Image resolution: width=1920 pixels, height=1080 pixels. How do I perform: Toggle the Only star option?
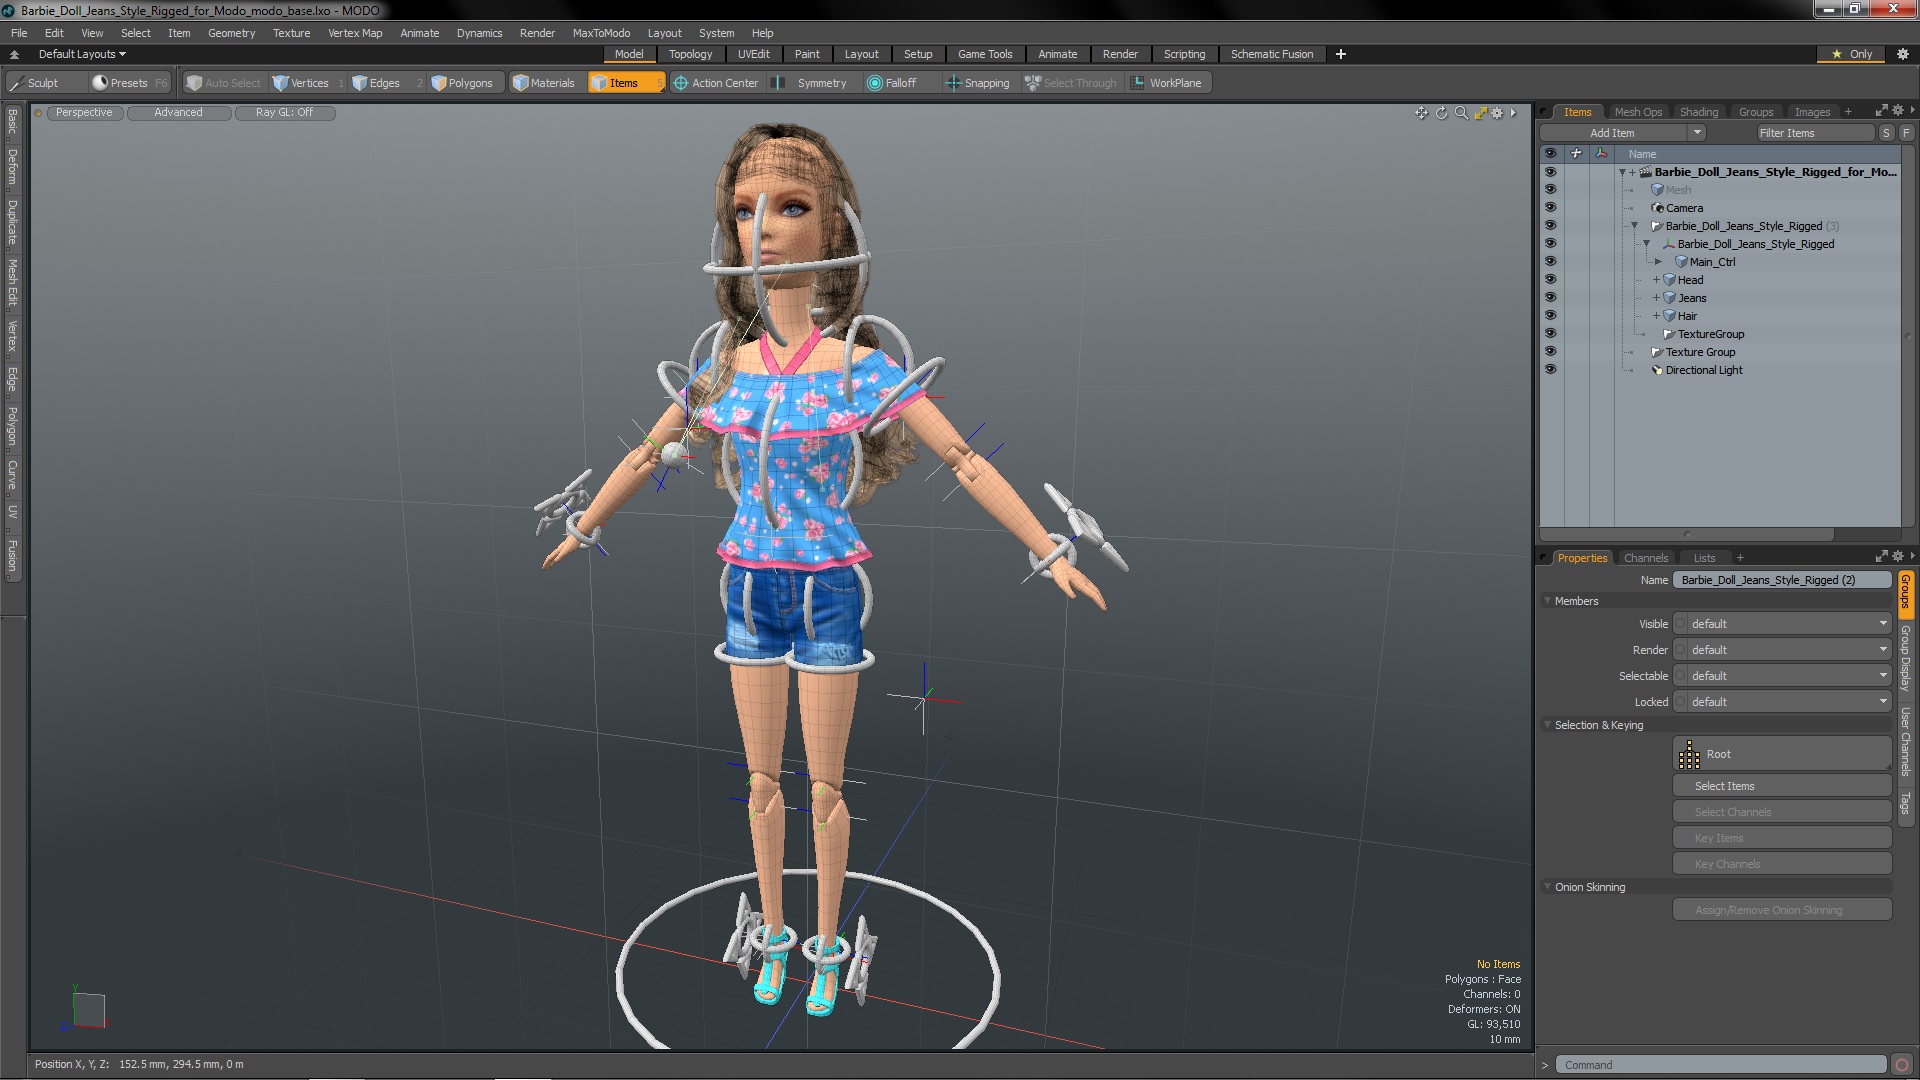[1852, 54]
